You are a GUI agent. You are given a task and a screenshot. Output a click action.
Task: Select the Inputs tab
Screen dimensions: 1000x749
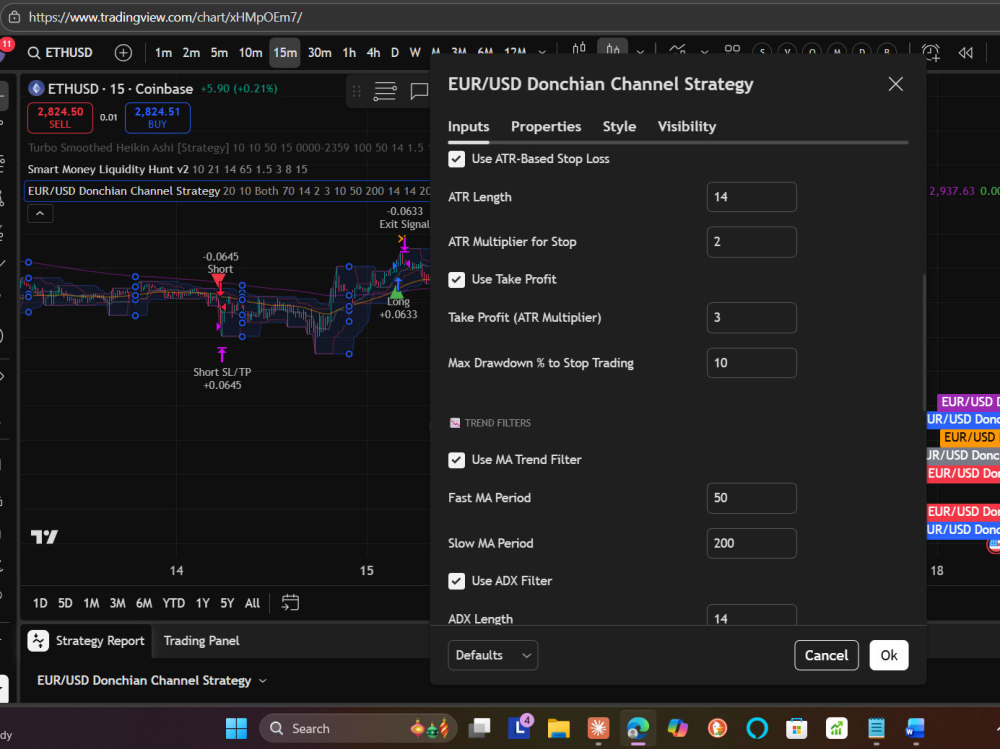468,126
